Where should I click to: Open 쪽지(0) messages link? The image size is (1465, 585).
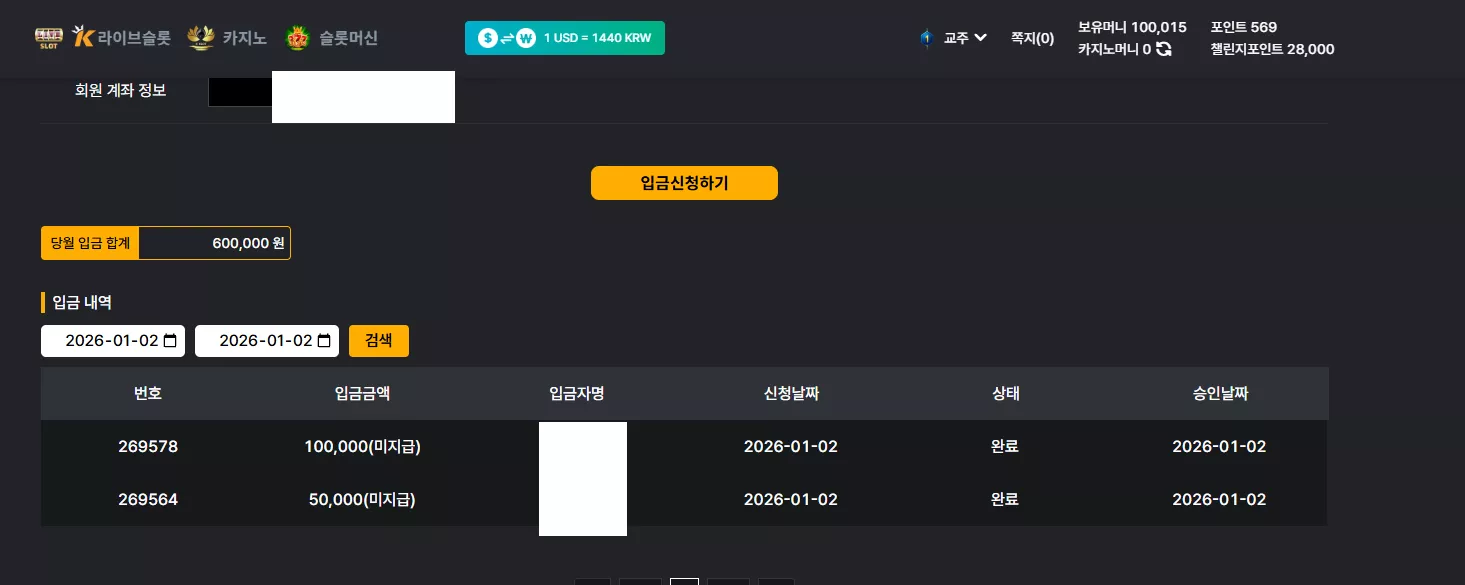tap(1032, 38)
